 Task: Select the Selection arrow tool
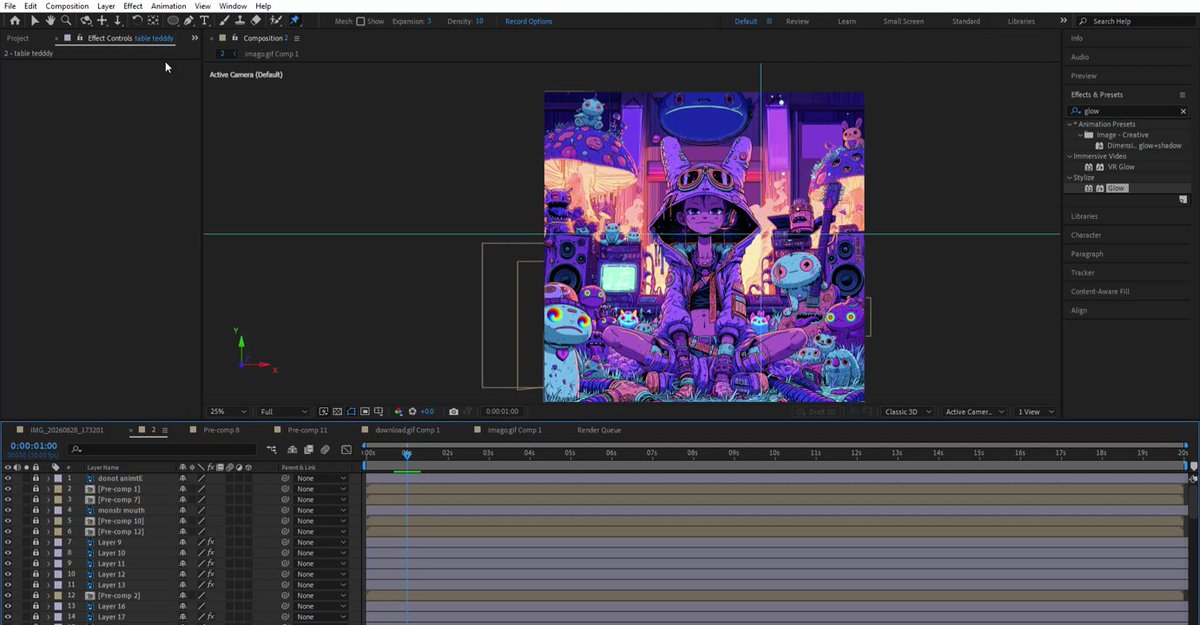[35, 20]
